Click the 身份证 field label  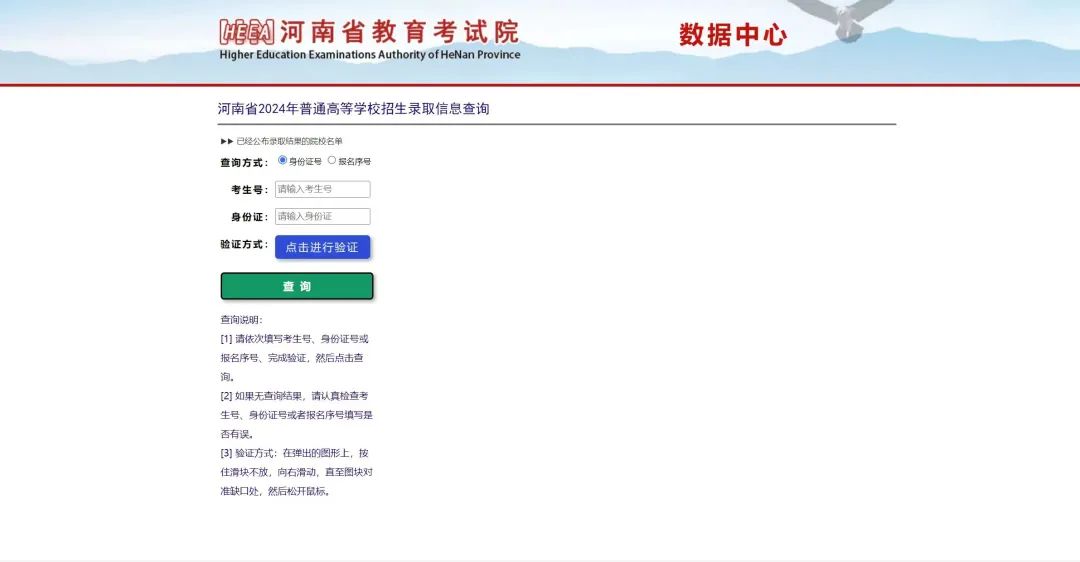[248, 217]
